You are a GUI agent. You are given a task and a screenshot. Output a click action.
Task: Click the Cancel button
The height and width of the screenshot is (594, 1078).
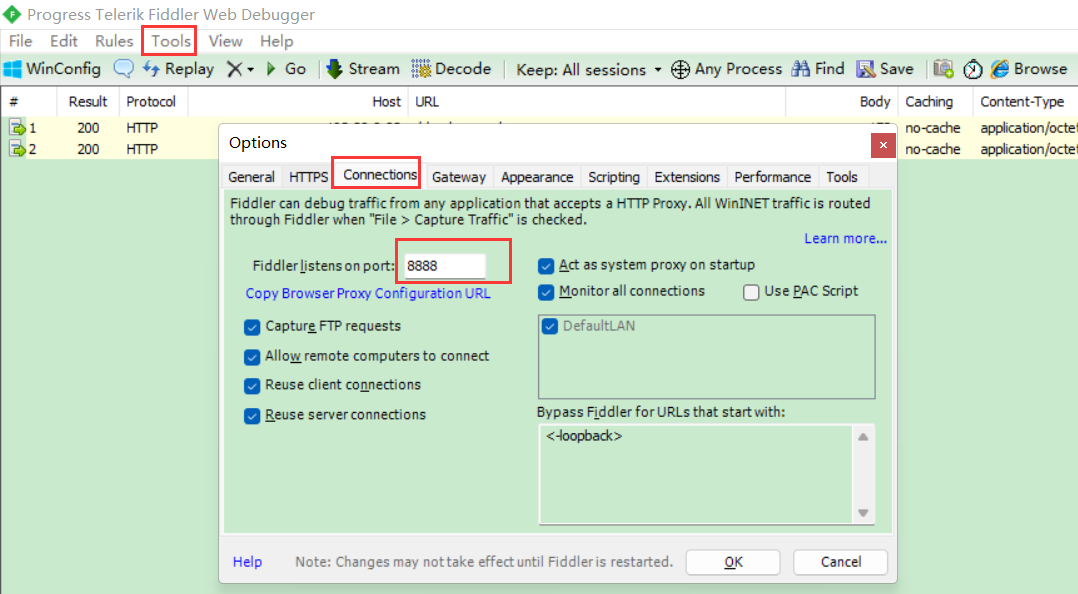point(840,562)
